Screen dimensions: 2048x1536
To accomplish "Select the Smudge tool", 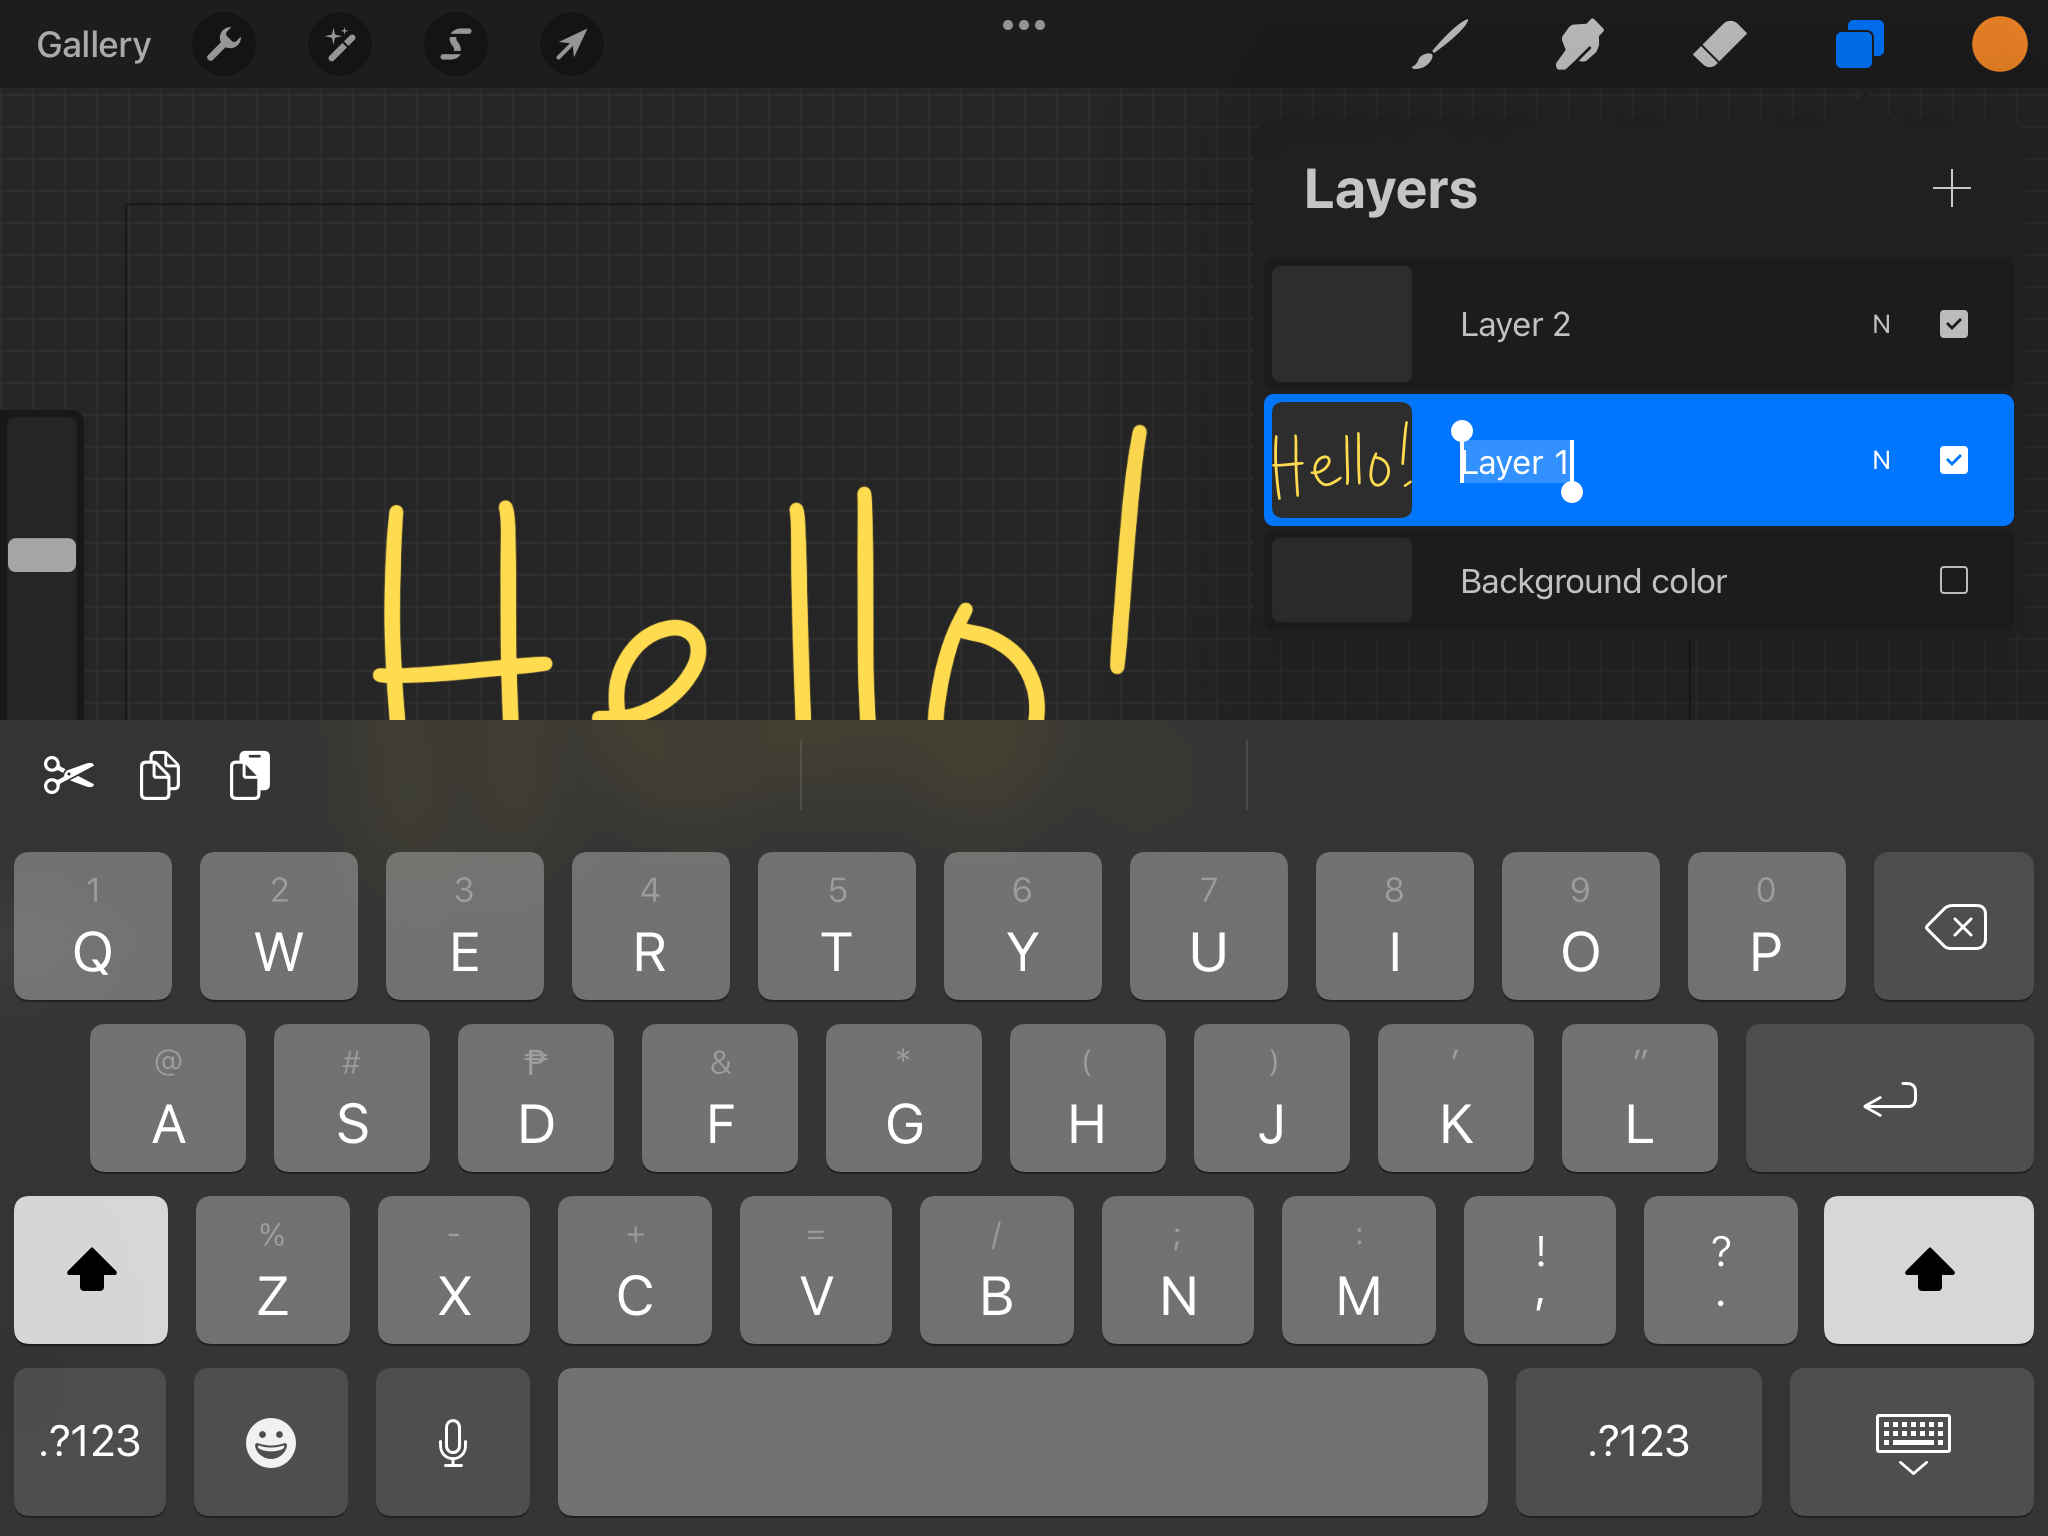I will [1579, 44].
